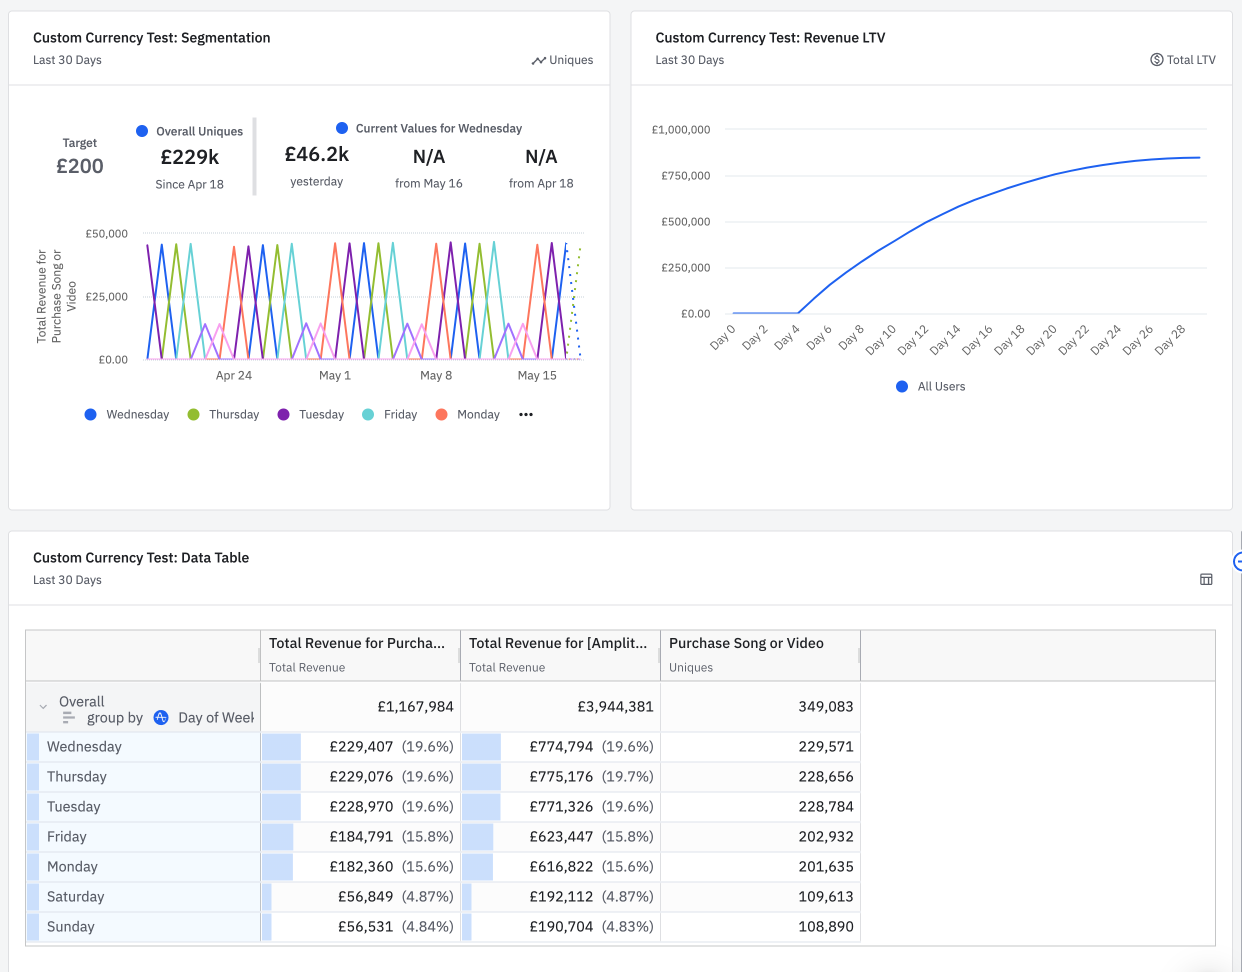
Task: Click the partially visible blue circle icon
Action: point(1237,562)
